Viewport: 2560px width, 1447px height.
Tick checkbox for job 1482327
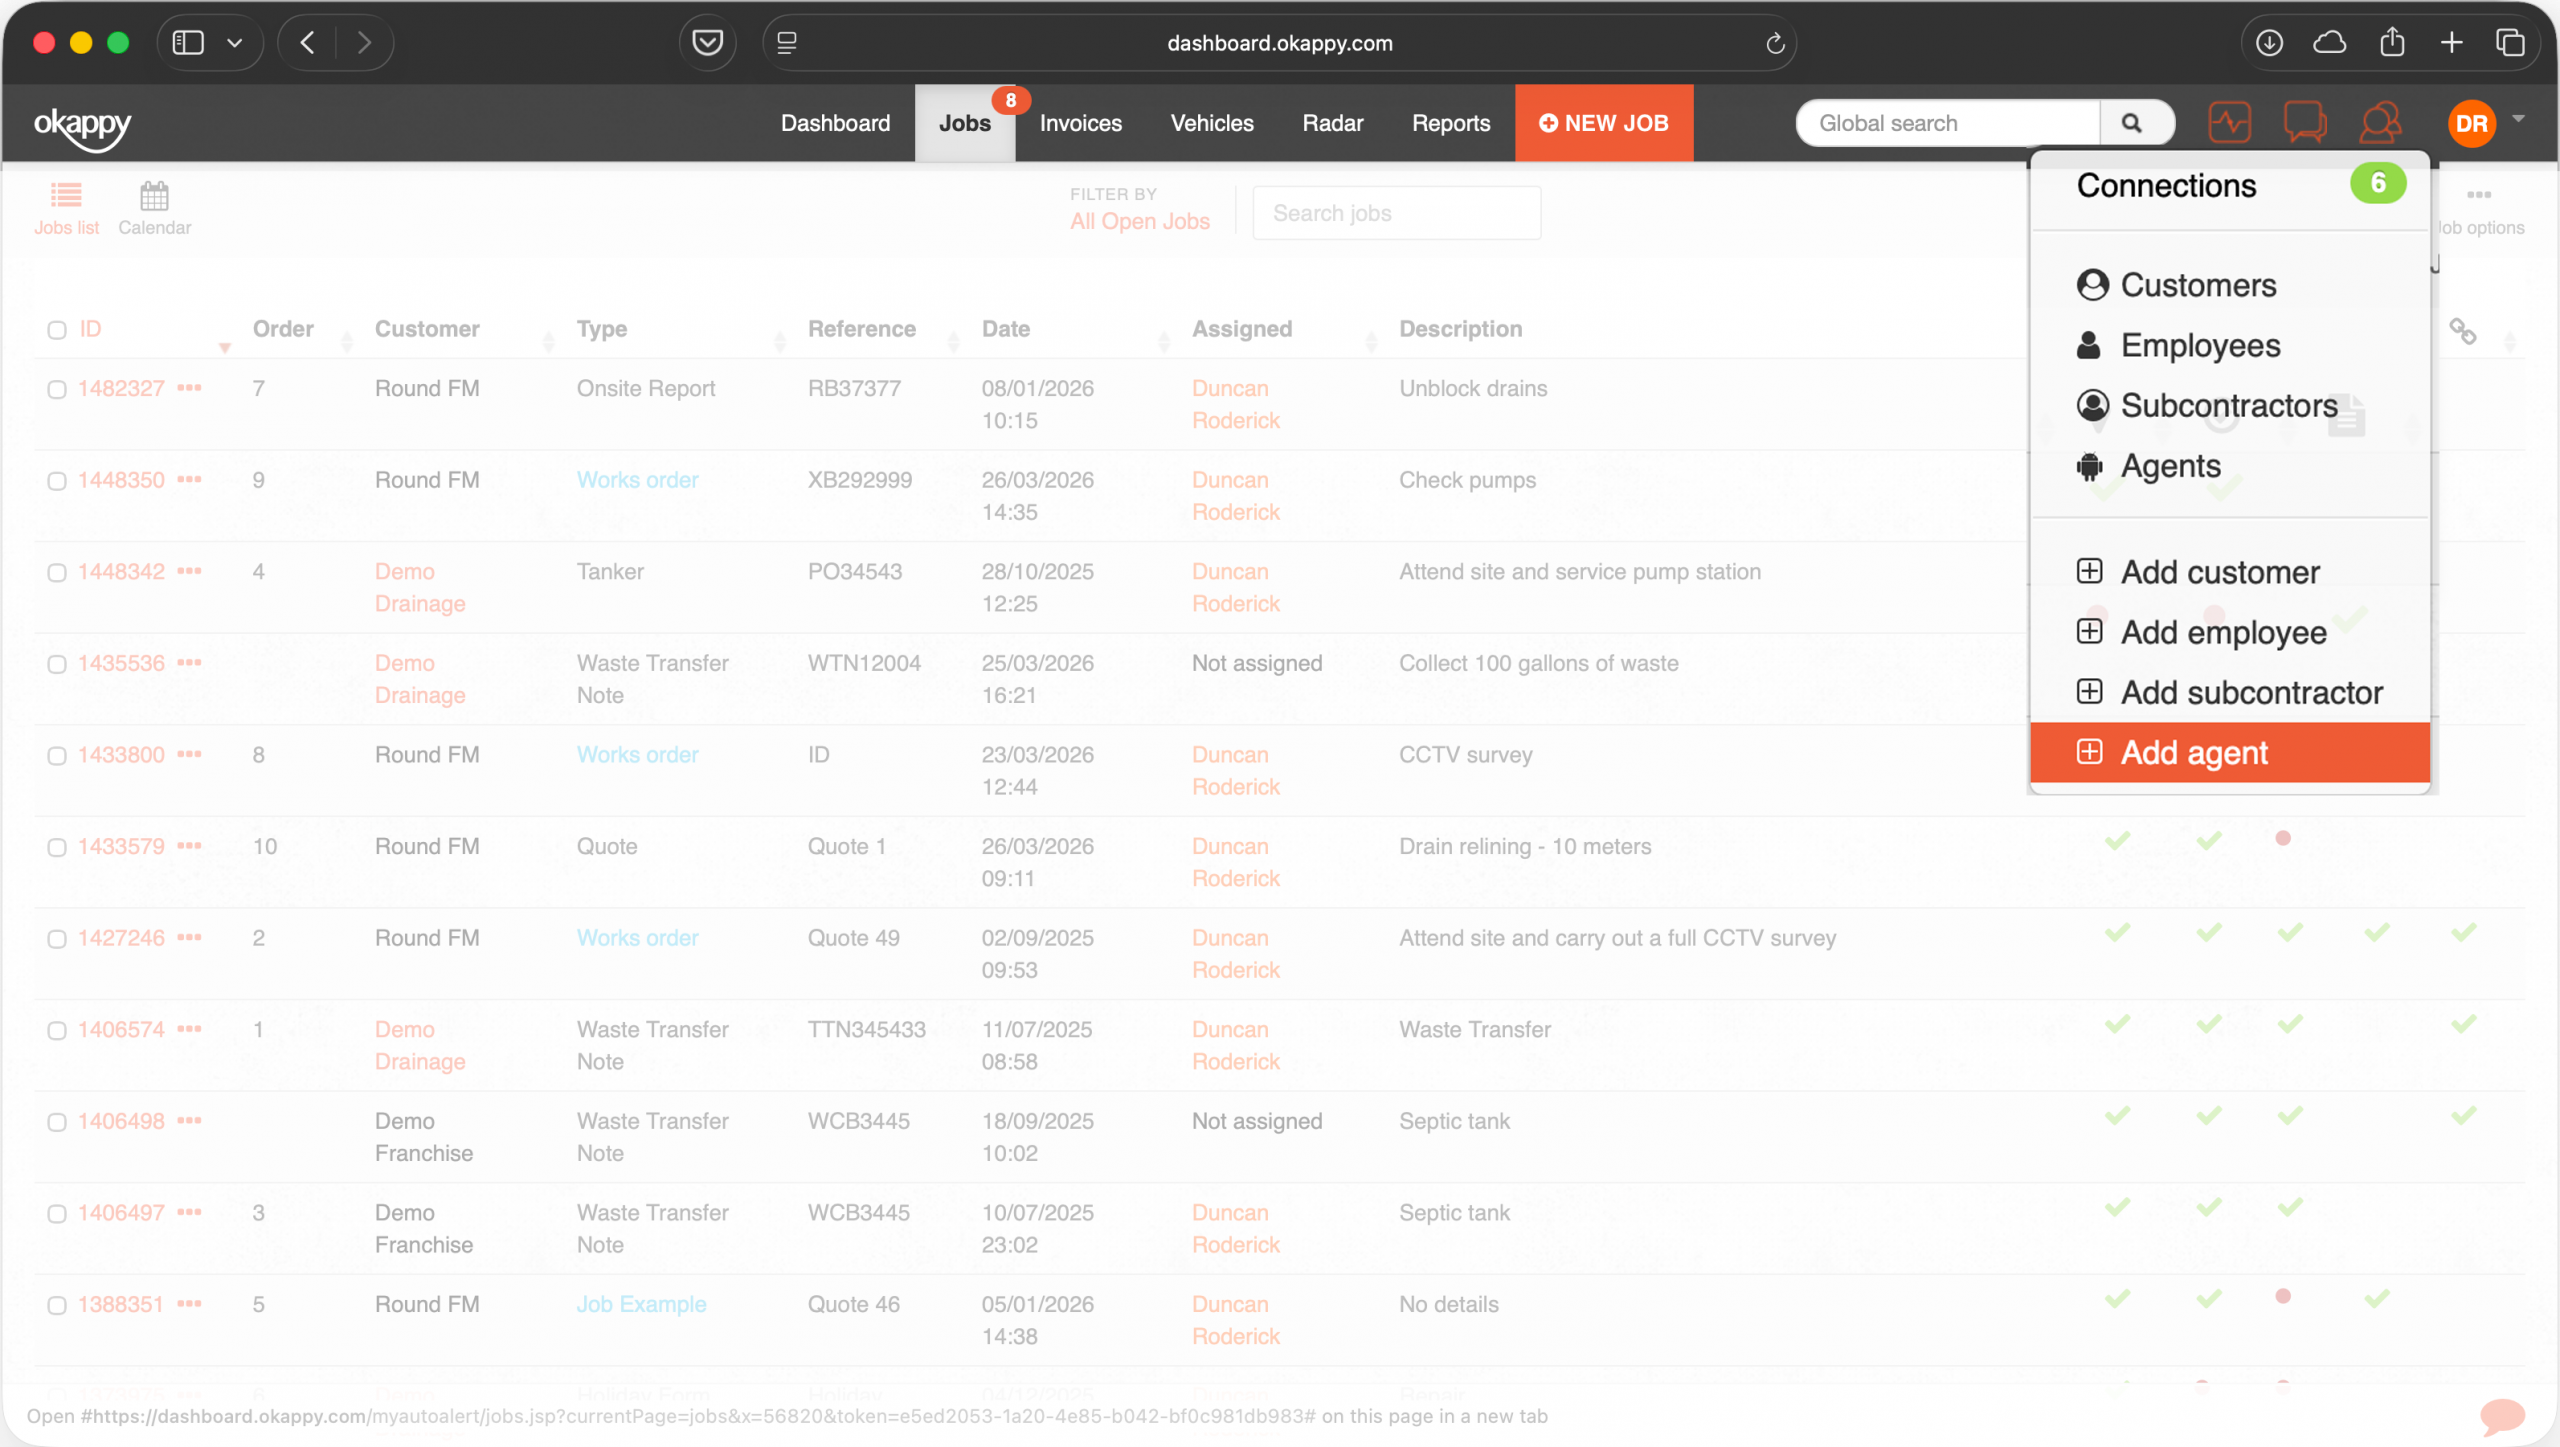point(57,390)
